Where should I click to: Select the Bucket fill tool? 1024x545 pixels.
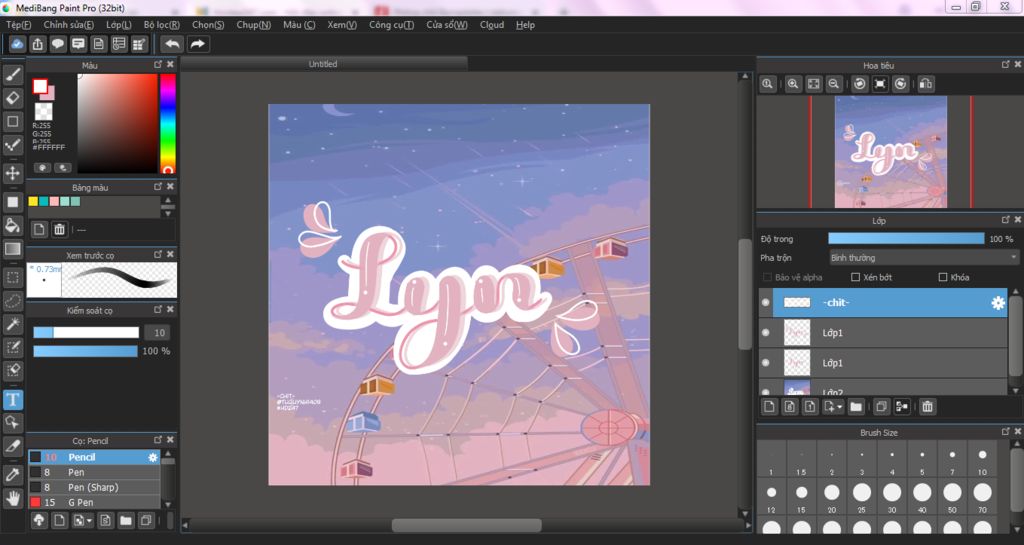click(12, 225)
